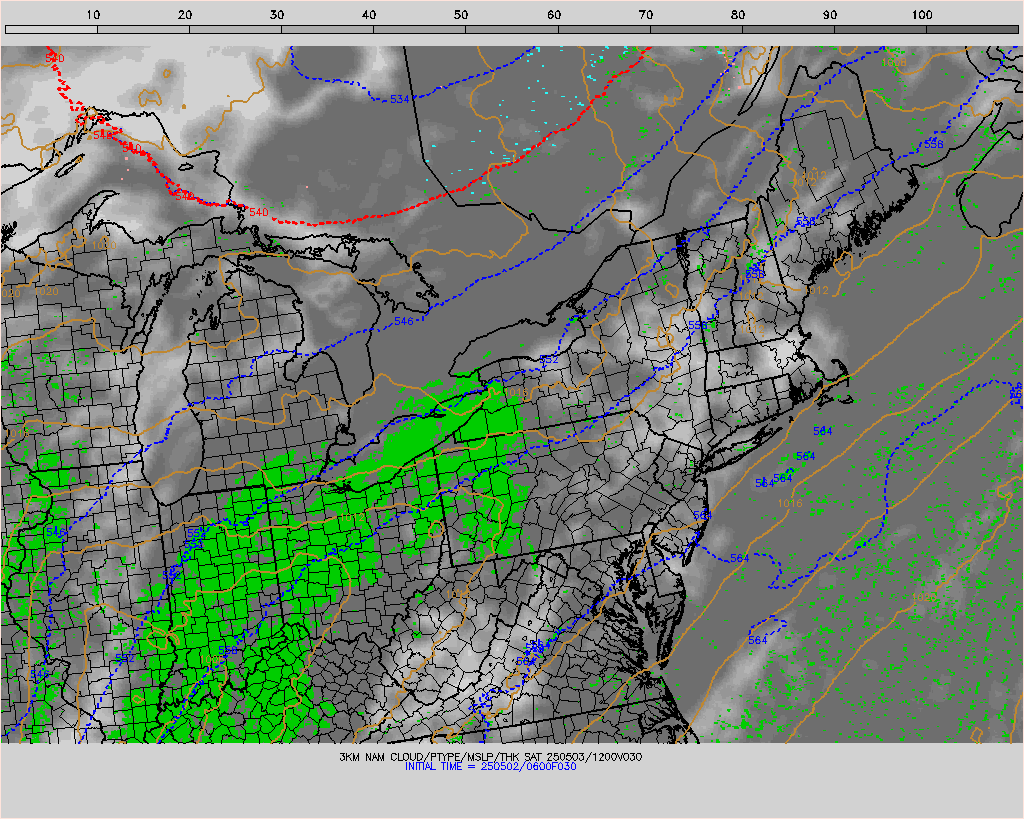Click the scale segment between 50 and 60
Screen dimensions: 1024x819
511,29
